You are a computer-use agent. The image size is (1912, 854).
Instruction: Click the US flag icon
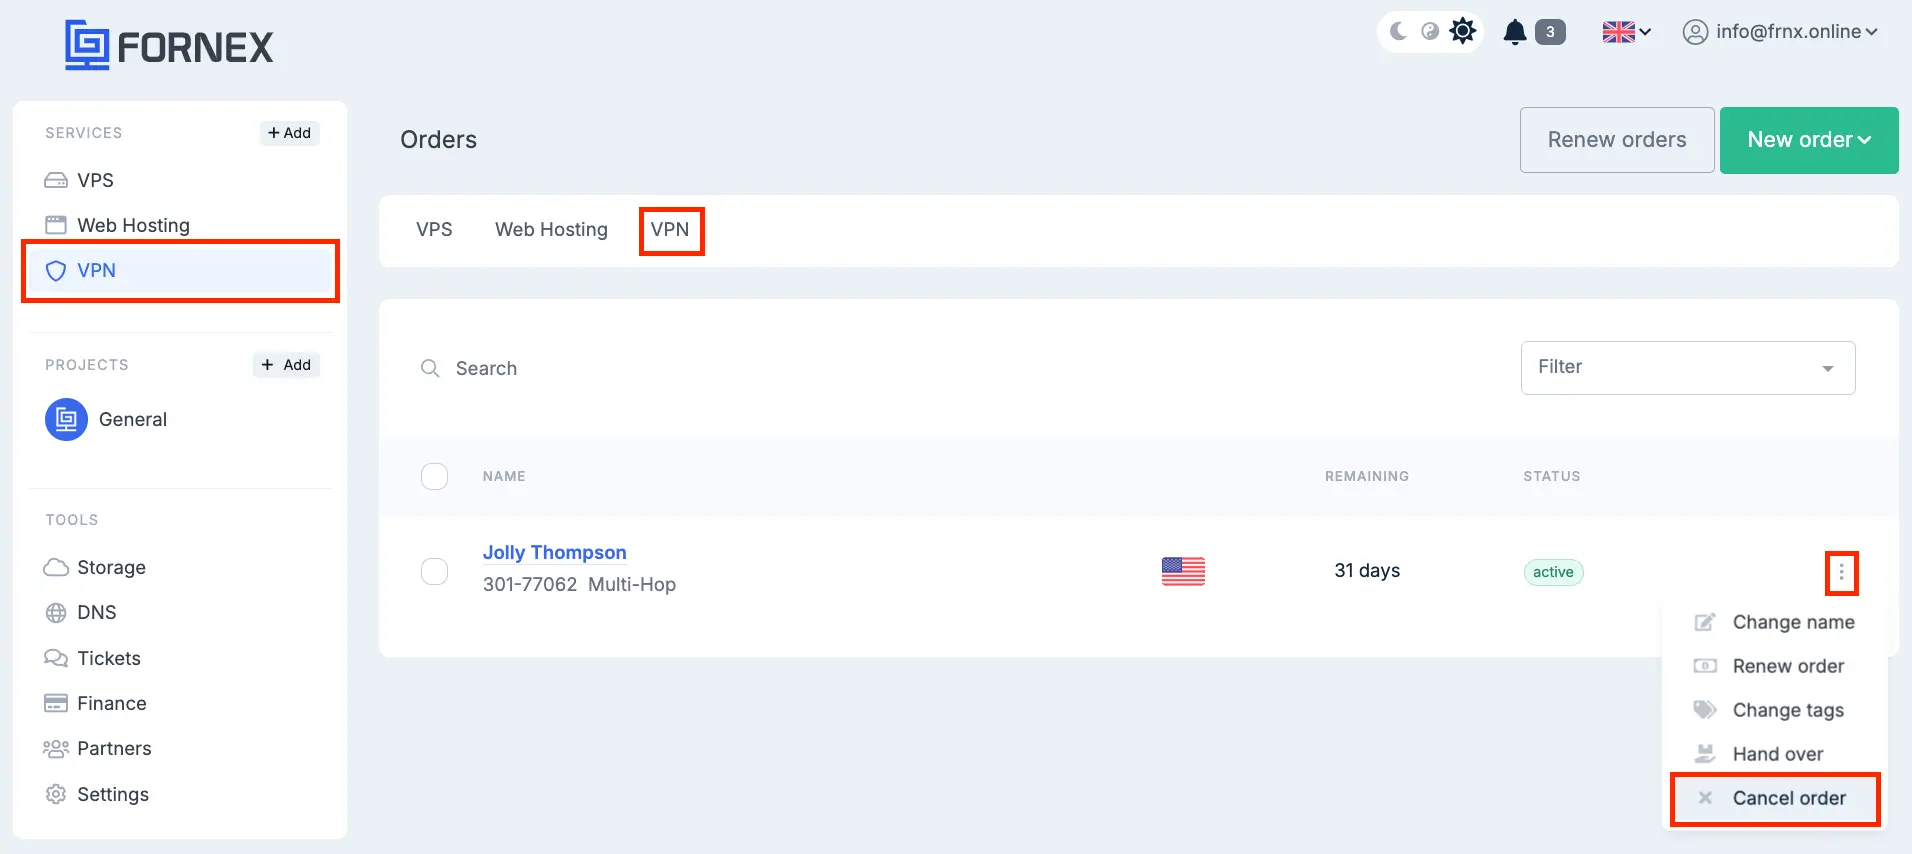(1183, 571)
